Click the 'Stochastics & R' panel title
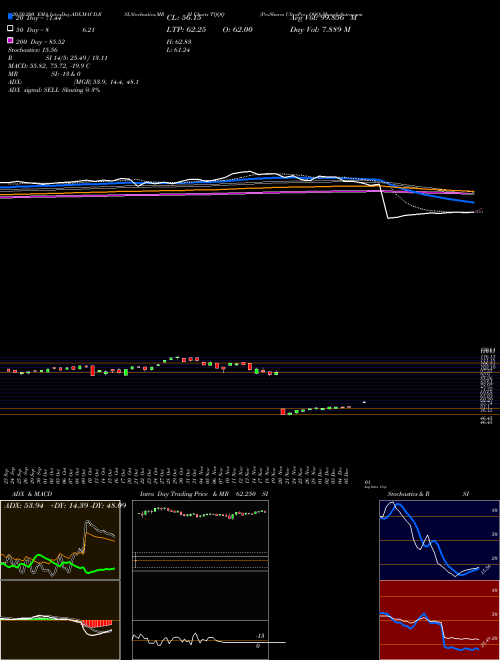500x660 pixels. pos(408,494)
